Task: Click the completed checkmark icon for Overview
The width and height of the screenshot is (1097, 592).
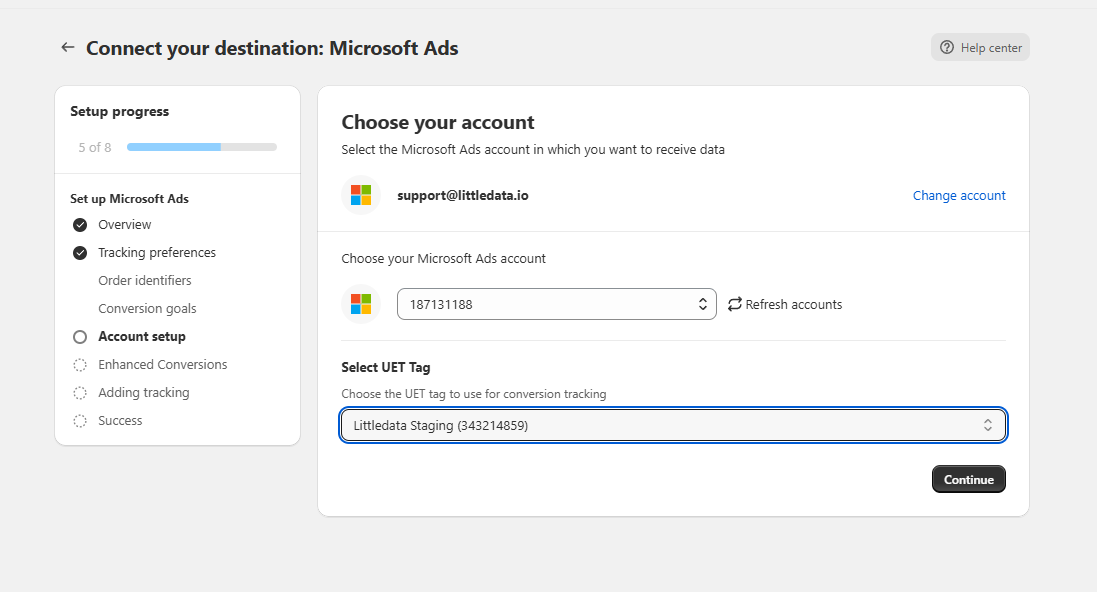Action: (80, 225)
